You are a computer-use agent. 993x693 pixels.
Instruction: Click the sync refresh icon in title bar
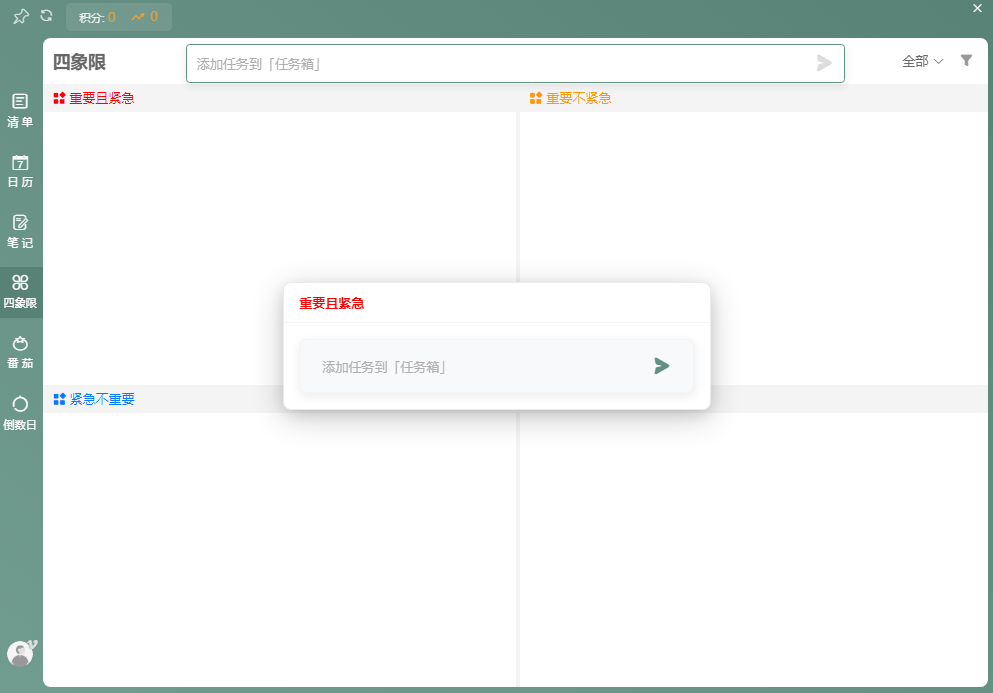click(x=46, y=16)
